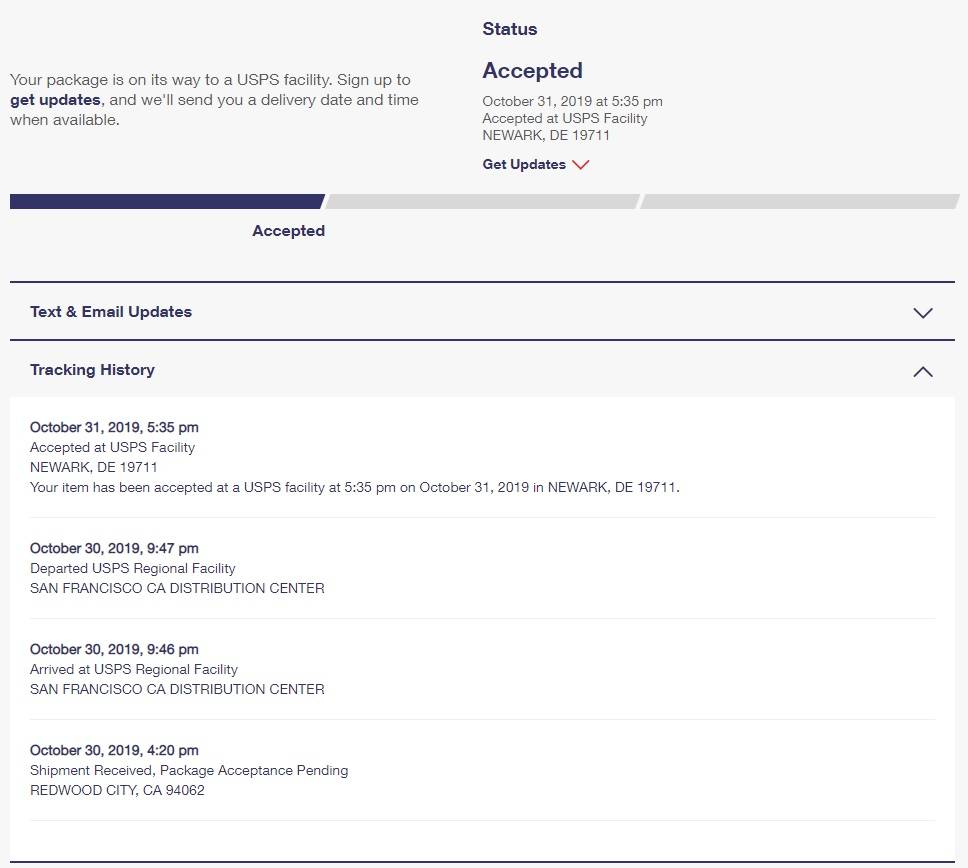Click the Accepted label under progress bar

pos(288,231)
